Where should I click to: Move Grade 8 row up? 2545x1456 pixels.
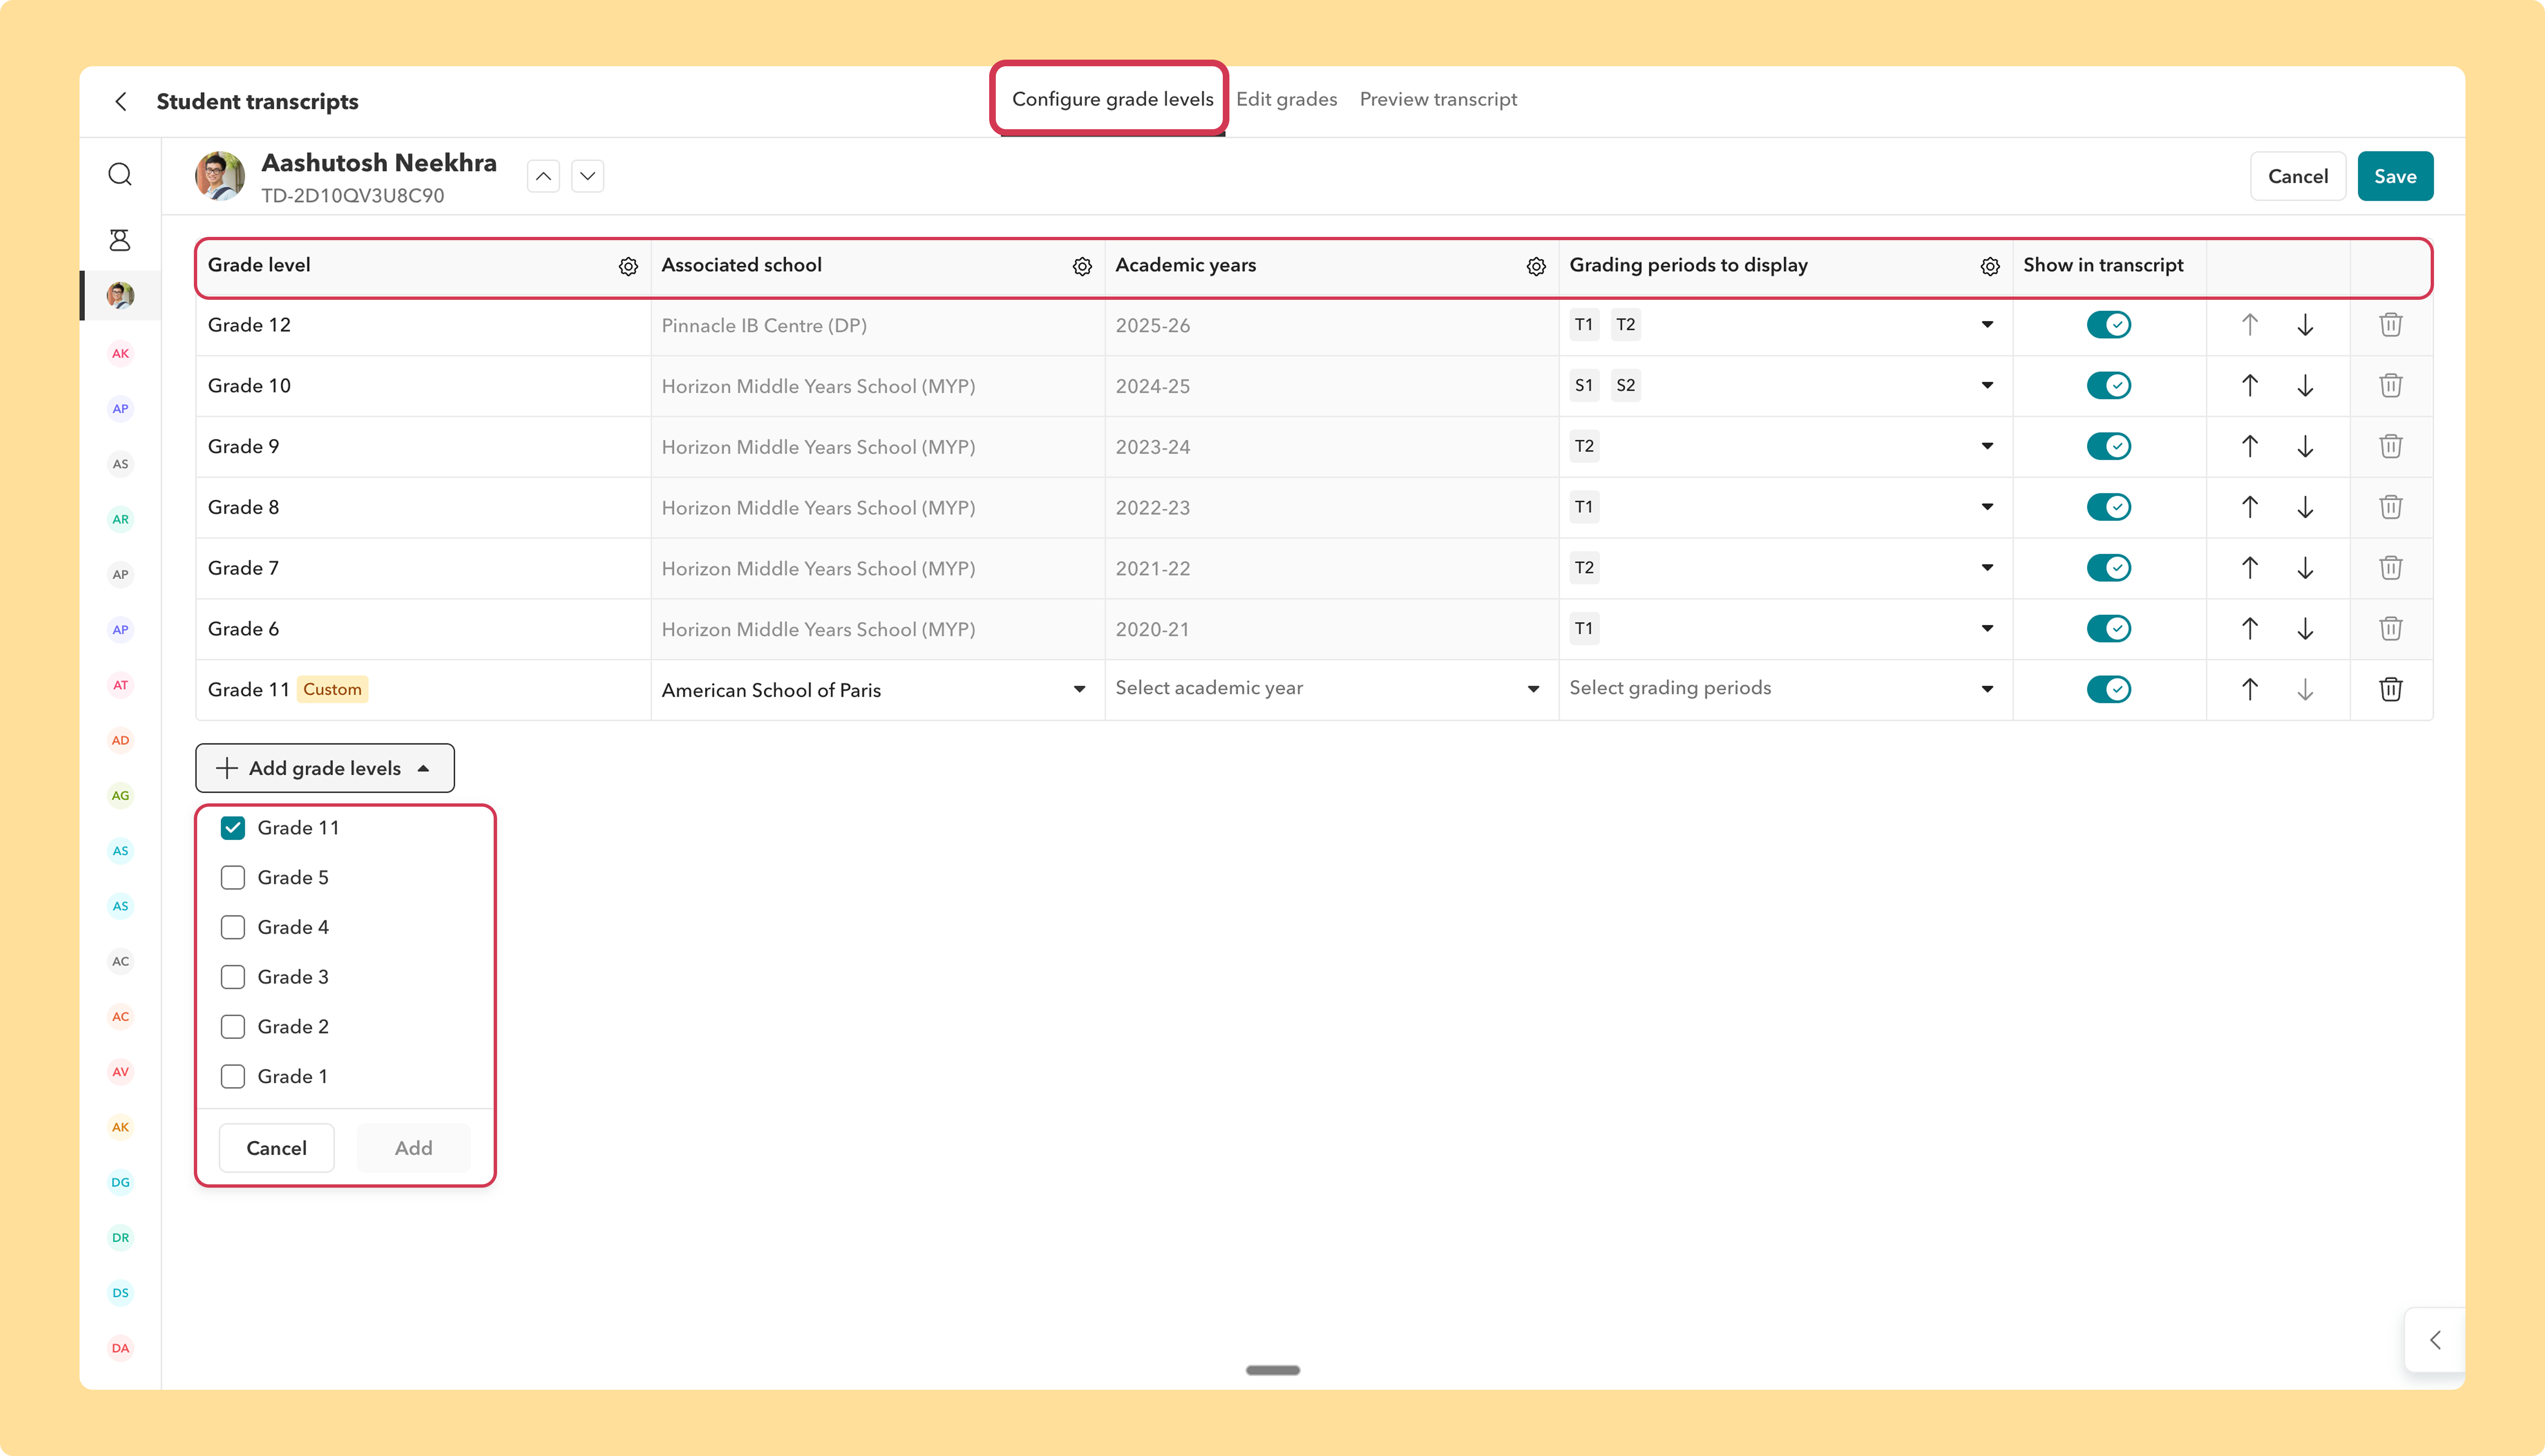tap(2250, 507)
